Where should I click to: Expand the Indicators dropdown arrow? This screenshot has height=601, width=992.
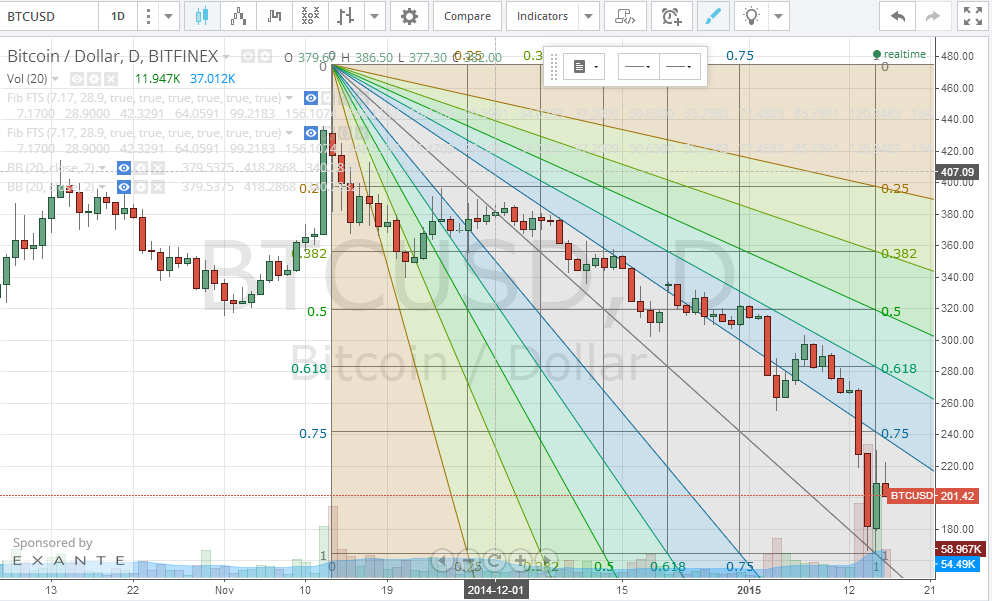point(588,16)
